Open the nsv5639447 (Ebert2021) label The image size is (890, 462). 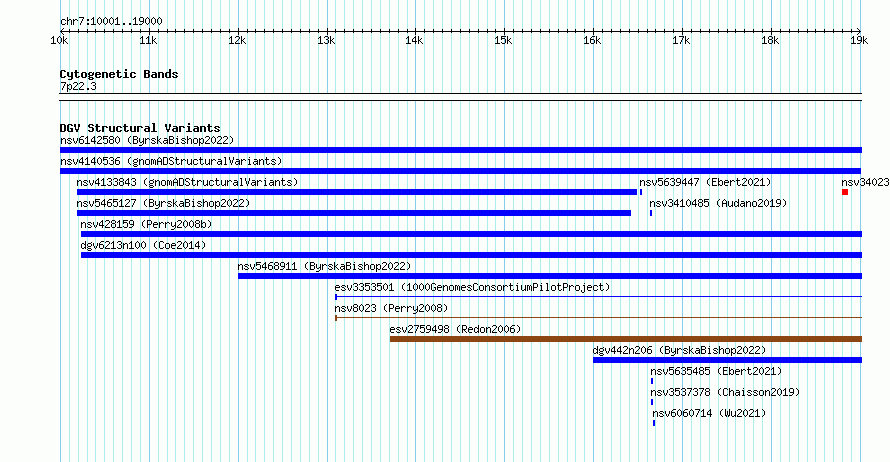[x=706, y=182]
